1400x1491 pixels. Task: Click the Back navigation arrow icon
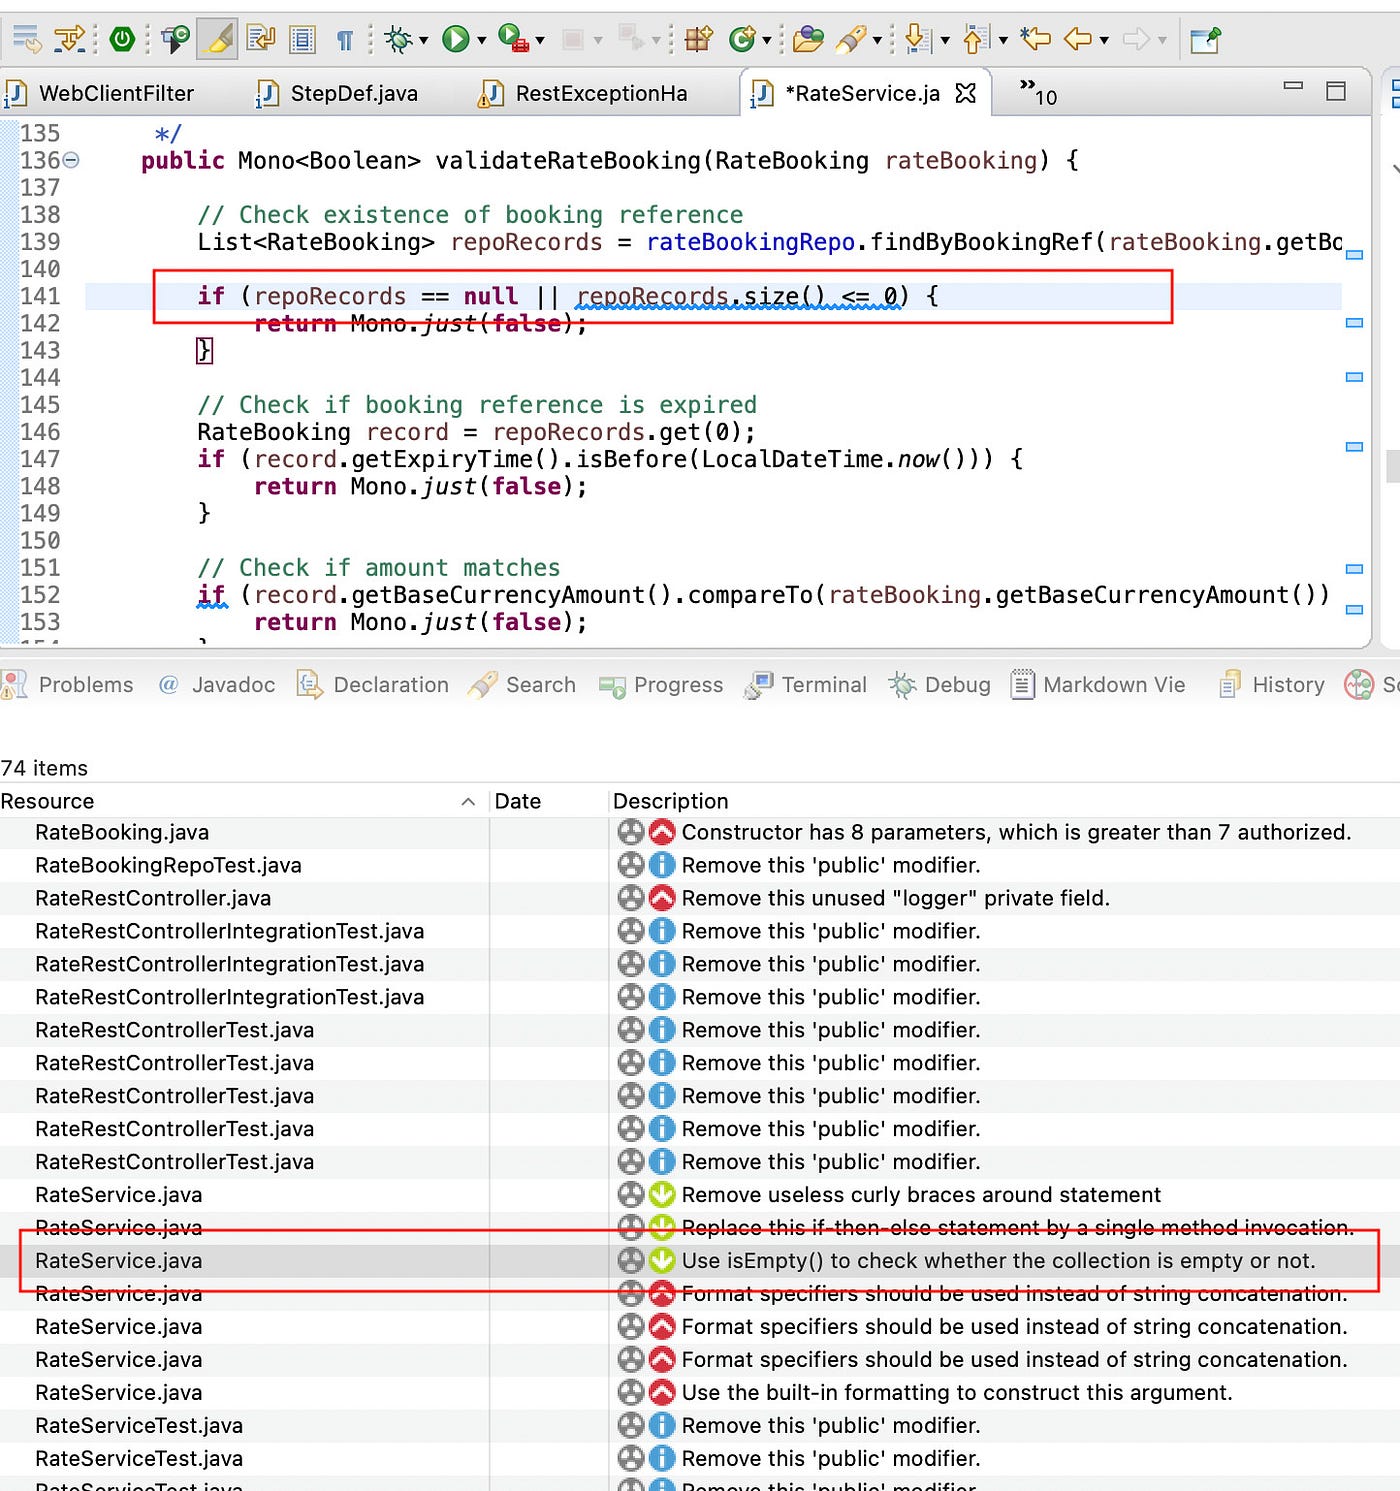(1077, 40)
